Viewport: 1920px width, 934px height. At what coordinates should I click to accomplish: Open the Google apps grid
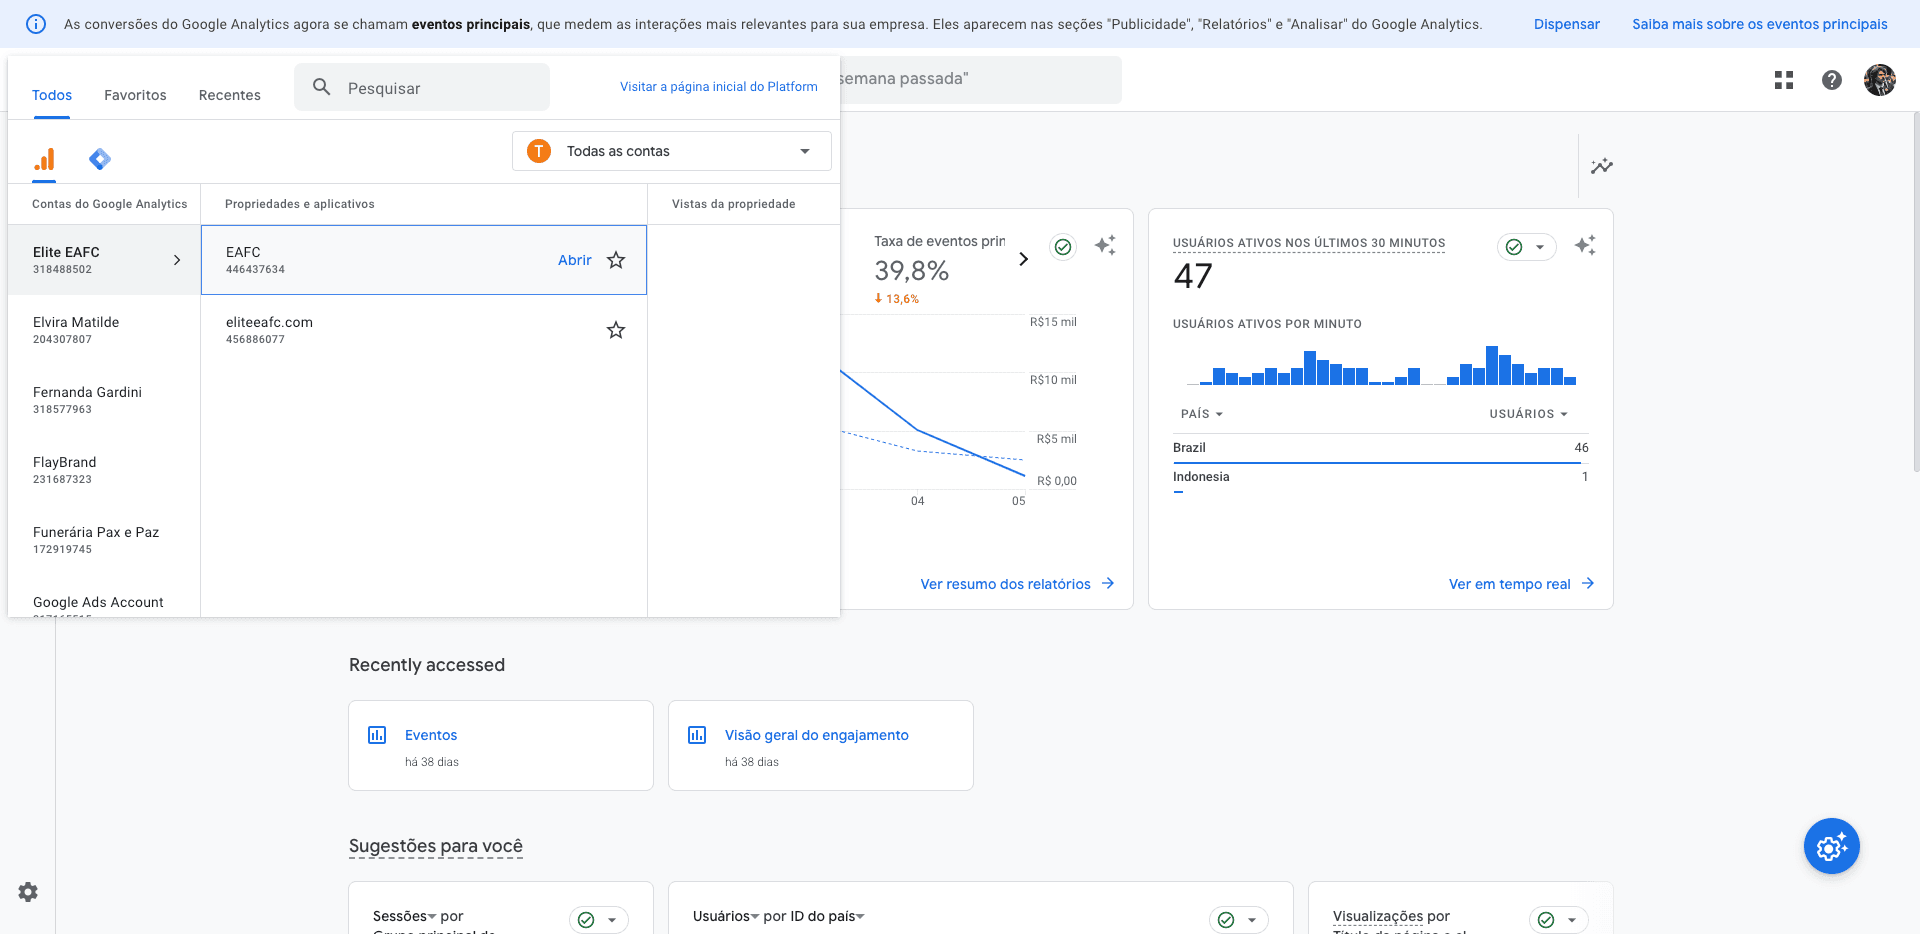pyautogui.click(x=1784, y=80)
